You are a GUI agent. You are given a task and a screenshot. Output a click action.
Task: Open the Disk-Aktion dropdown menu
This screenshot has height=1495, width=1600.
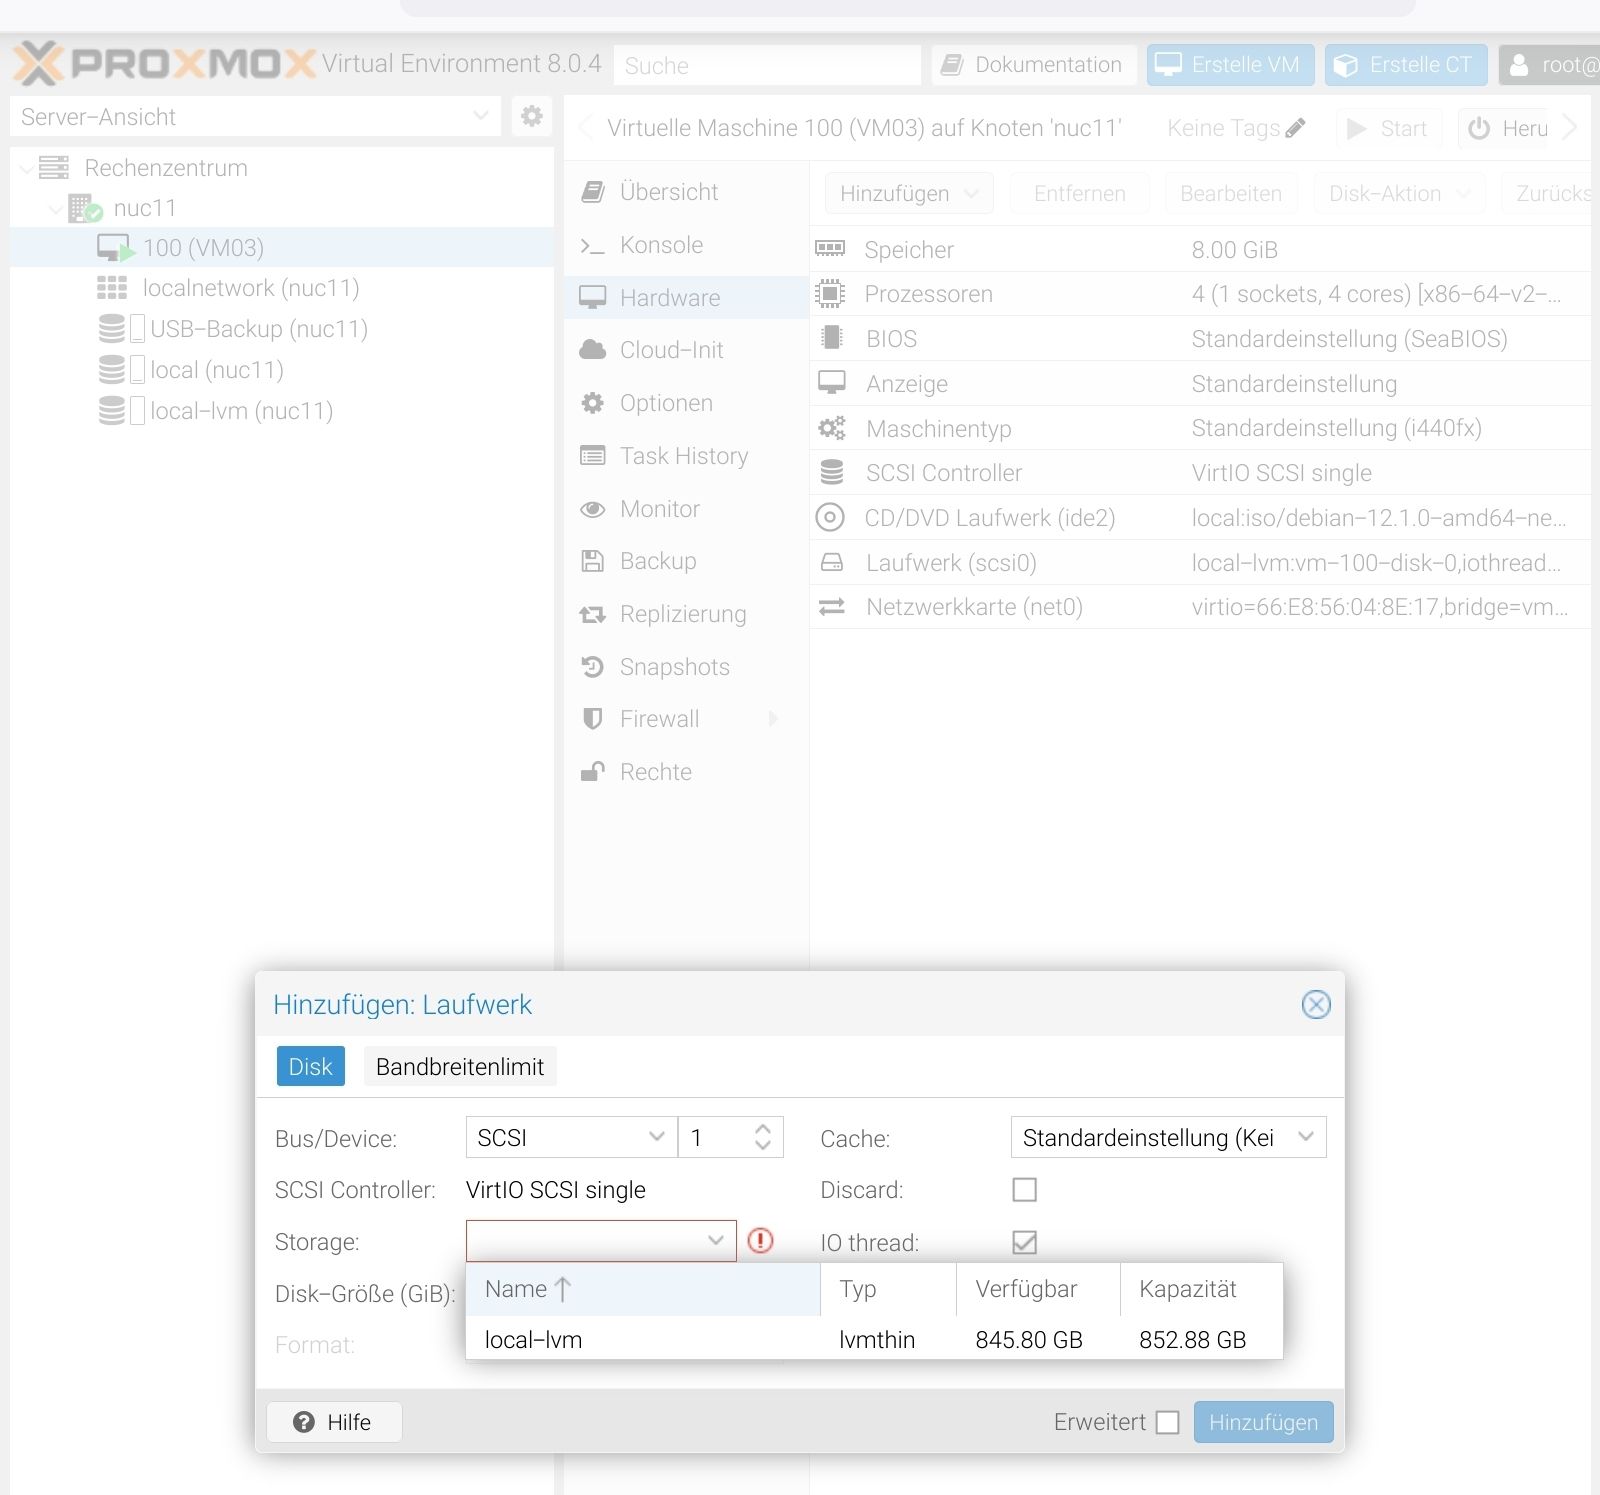pos(1399,193)
